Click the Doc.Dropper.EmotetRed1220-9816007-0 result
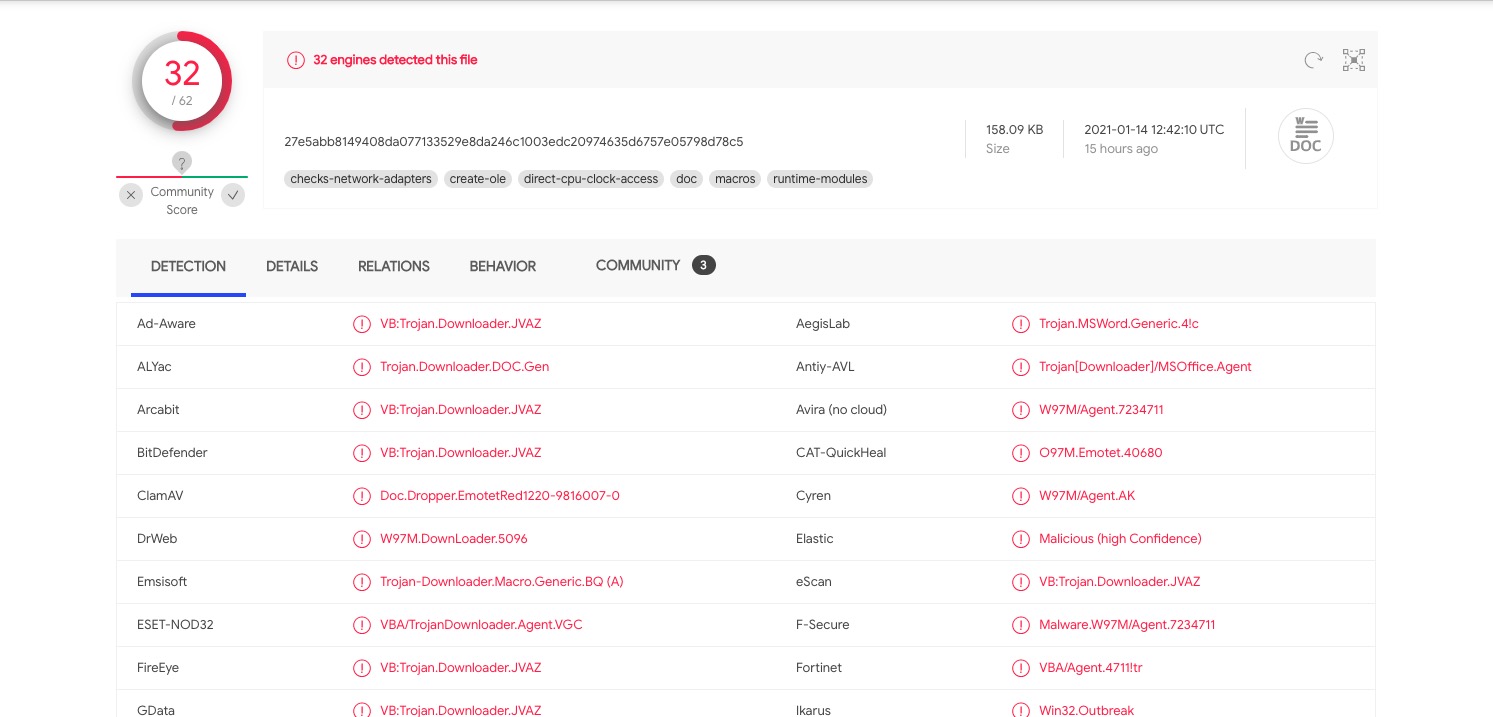This screenshot has height=717, width=1493. point(500,496)
